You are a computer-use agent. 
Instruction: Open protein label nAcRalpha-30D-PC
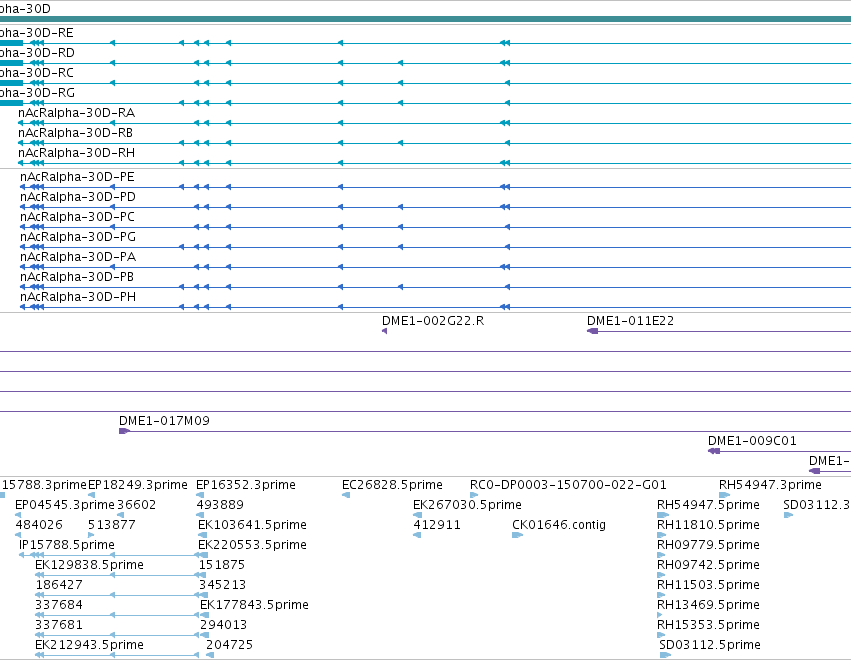pos(77,217)
